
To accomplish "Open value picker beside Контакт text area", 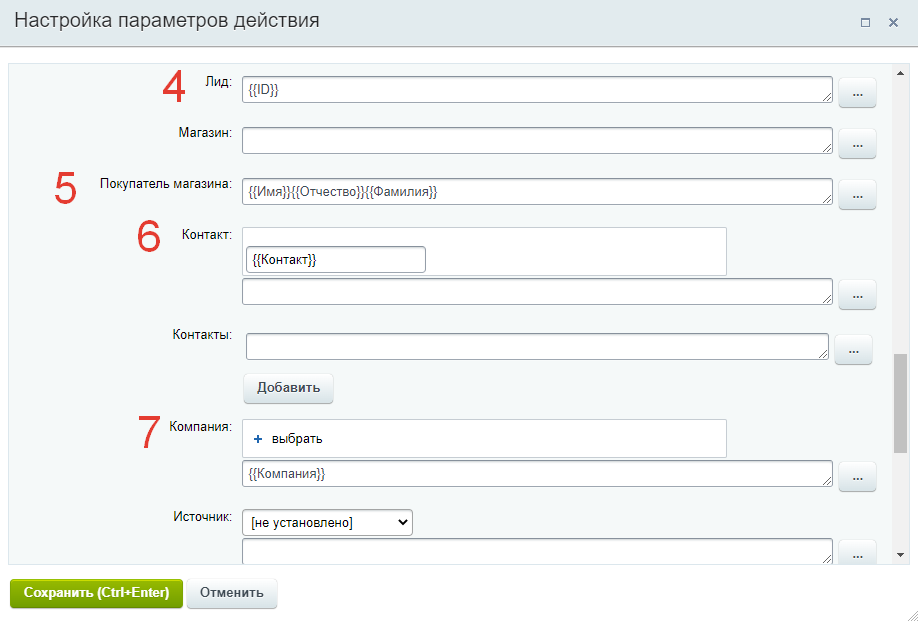I will [856, 295].
